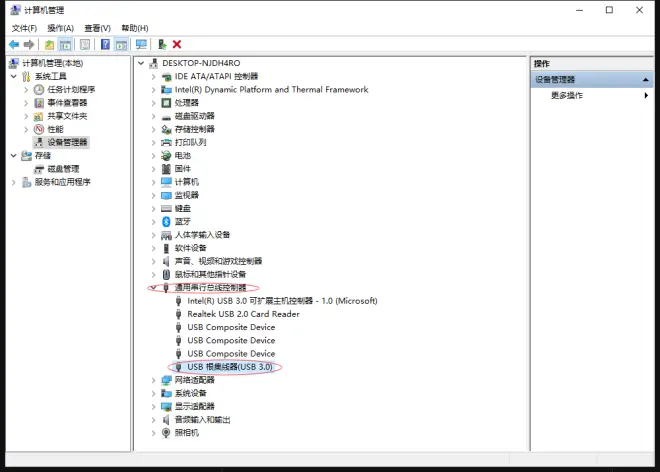Expand 性能 in left tree
Viewport: 660px width, 472px height.
[26, 129]
